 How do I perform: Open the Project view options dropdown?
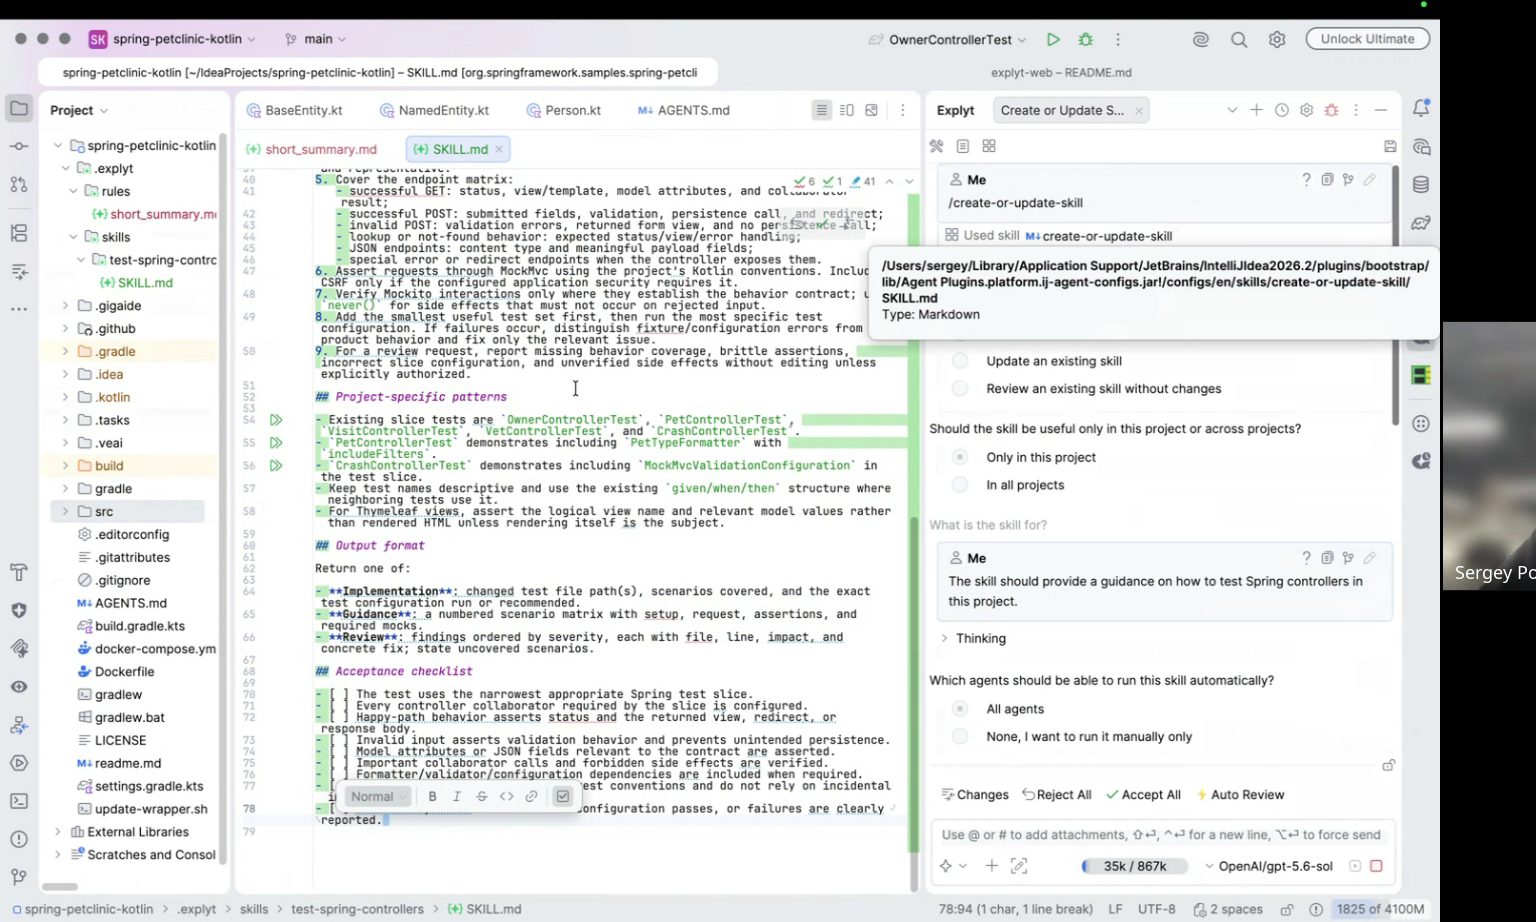[x=79, y=110]
